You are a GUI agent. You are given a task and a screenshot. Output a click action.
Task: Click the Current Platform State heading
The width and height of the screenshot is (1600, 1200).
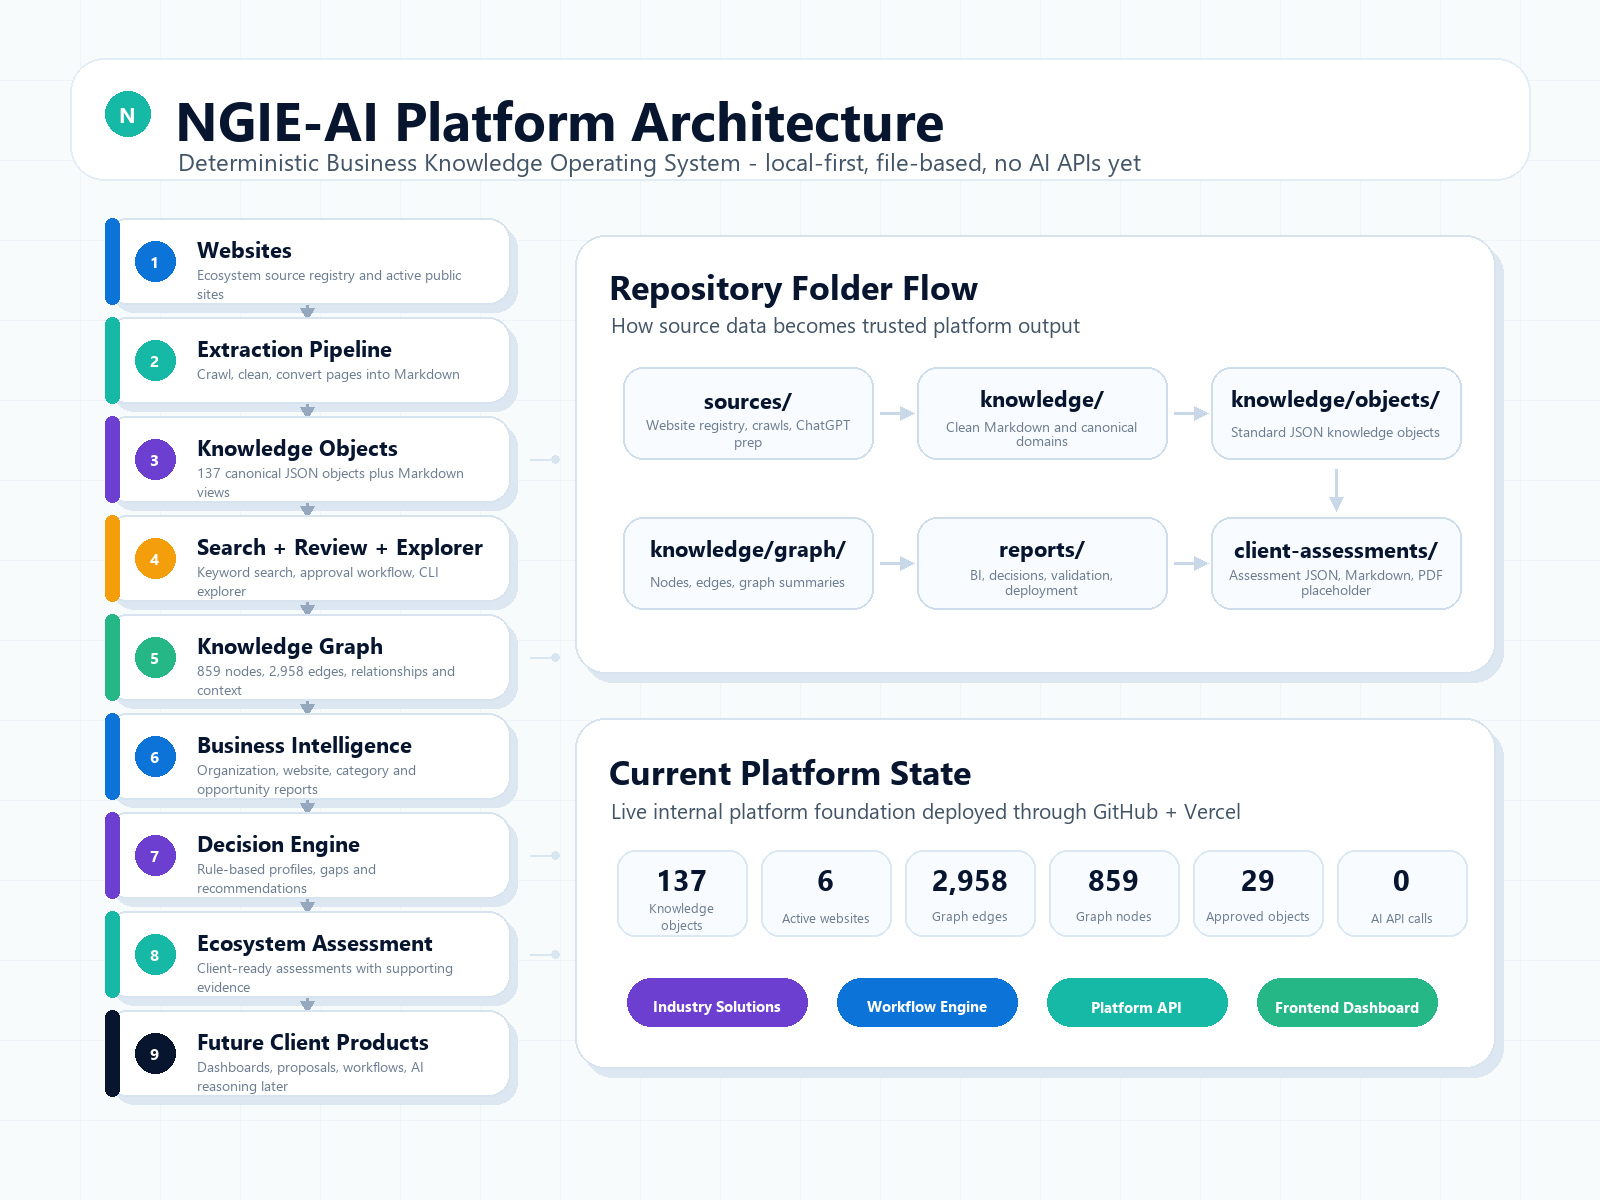[x=790, y=774]
